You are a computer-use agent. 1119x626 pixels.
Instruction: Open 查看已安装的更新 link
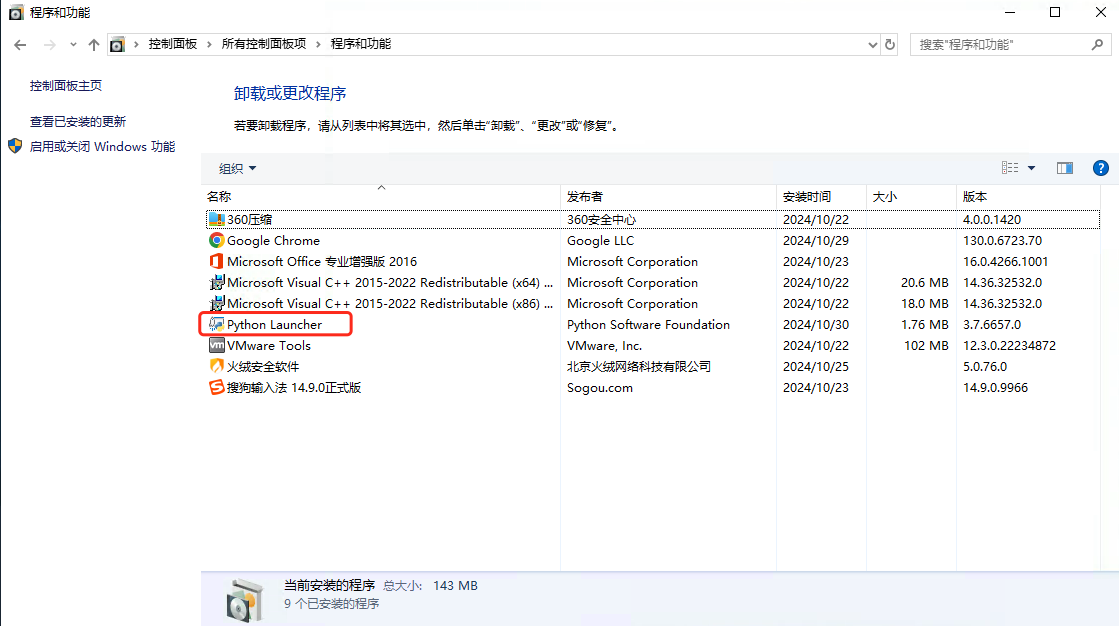(78, 121)
